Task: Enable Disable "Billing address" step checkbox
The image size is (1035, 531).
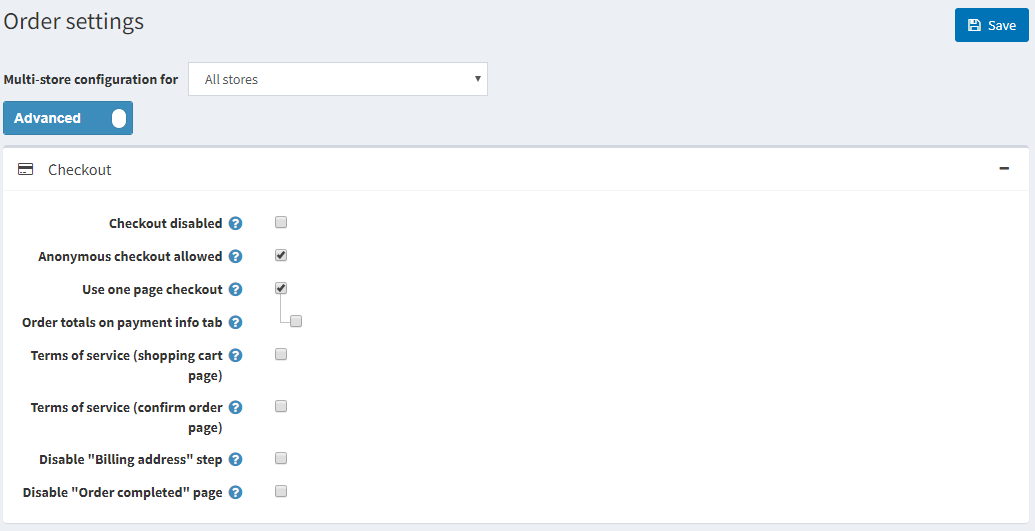Action: [x=281, y=458]
